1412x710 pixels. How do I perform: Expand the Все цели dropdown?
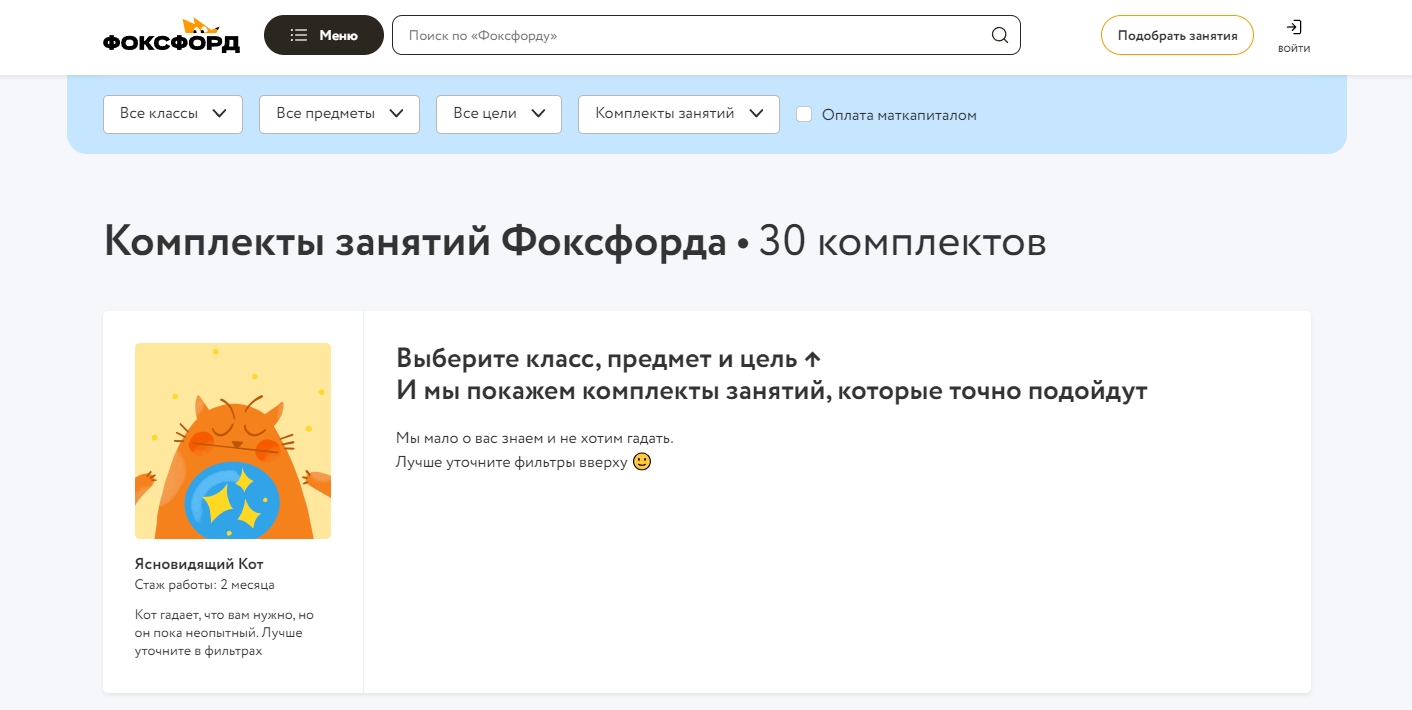point(499,114)
